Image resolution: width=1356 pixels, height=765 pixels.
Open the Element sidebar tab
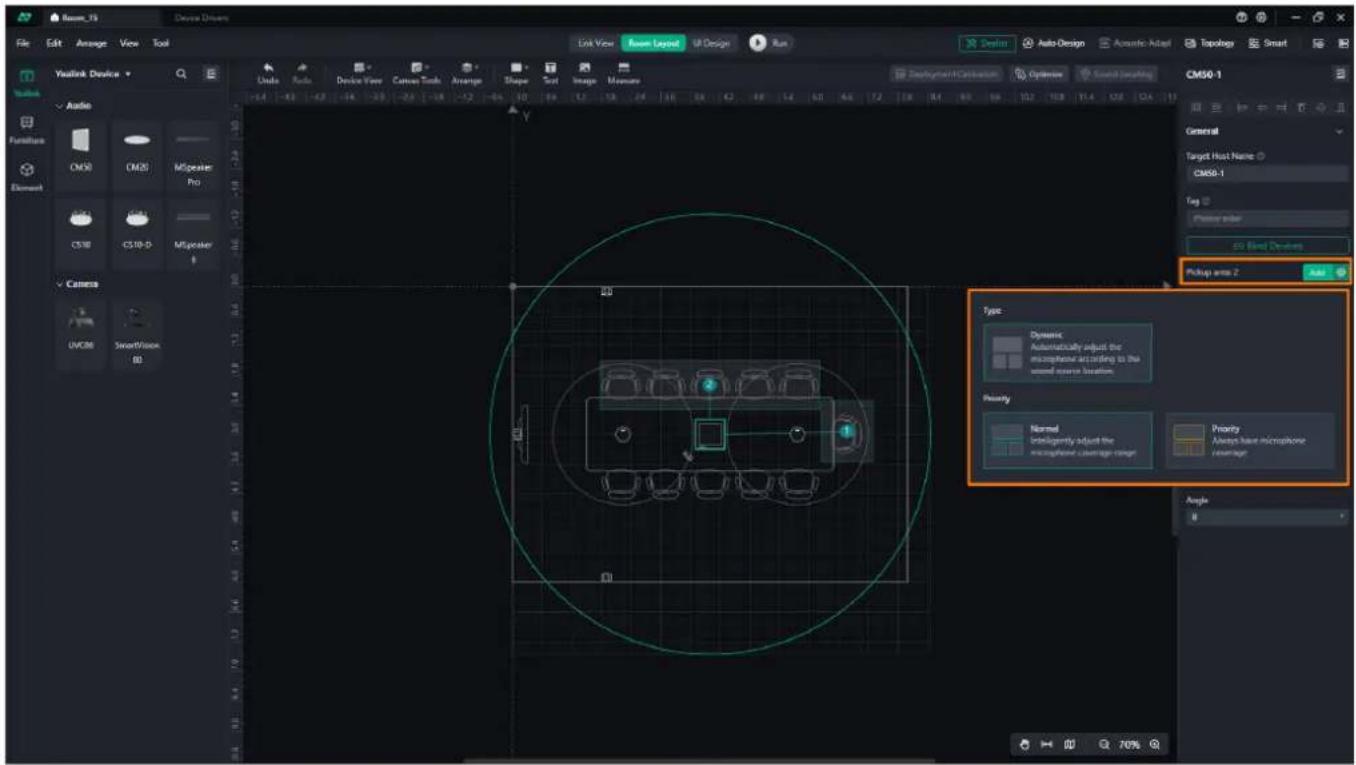click(28, 176)
